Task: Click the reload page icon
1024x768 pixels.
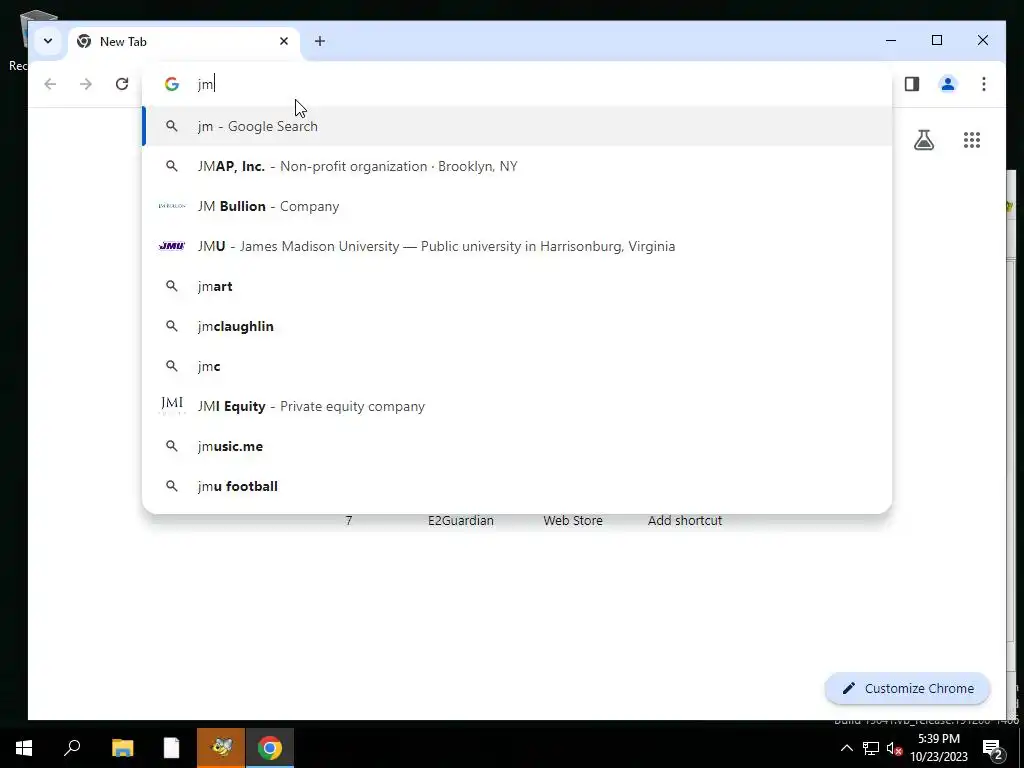Action: (x=121, y=84)
